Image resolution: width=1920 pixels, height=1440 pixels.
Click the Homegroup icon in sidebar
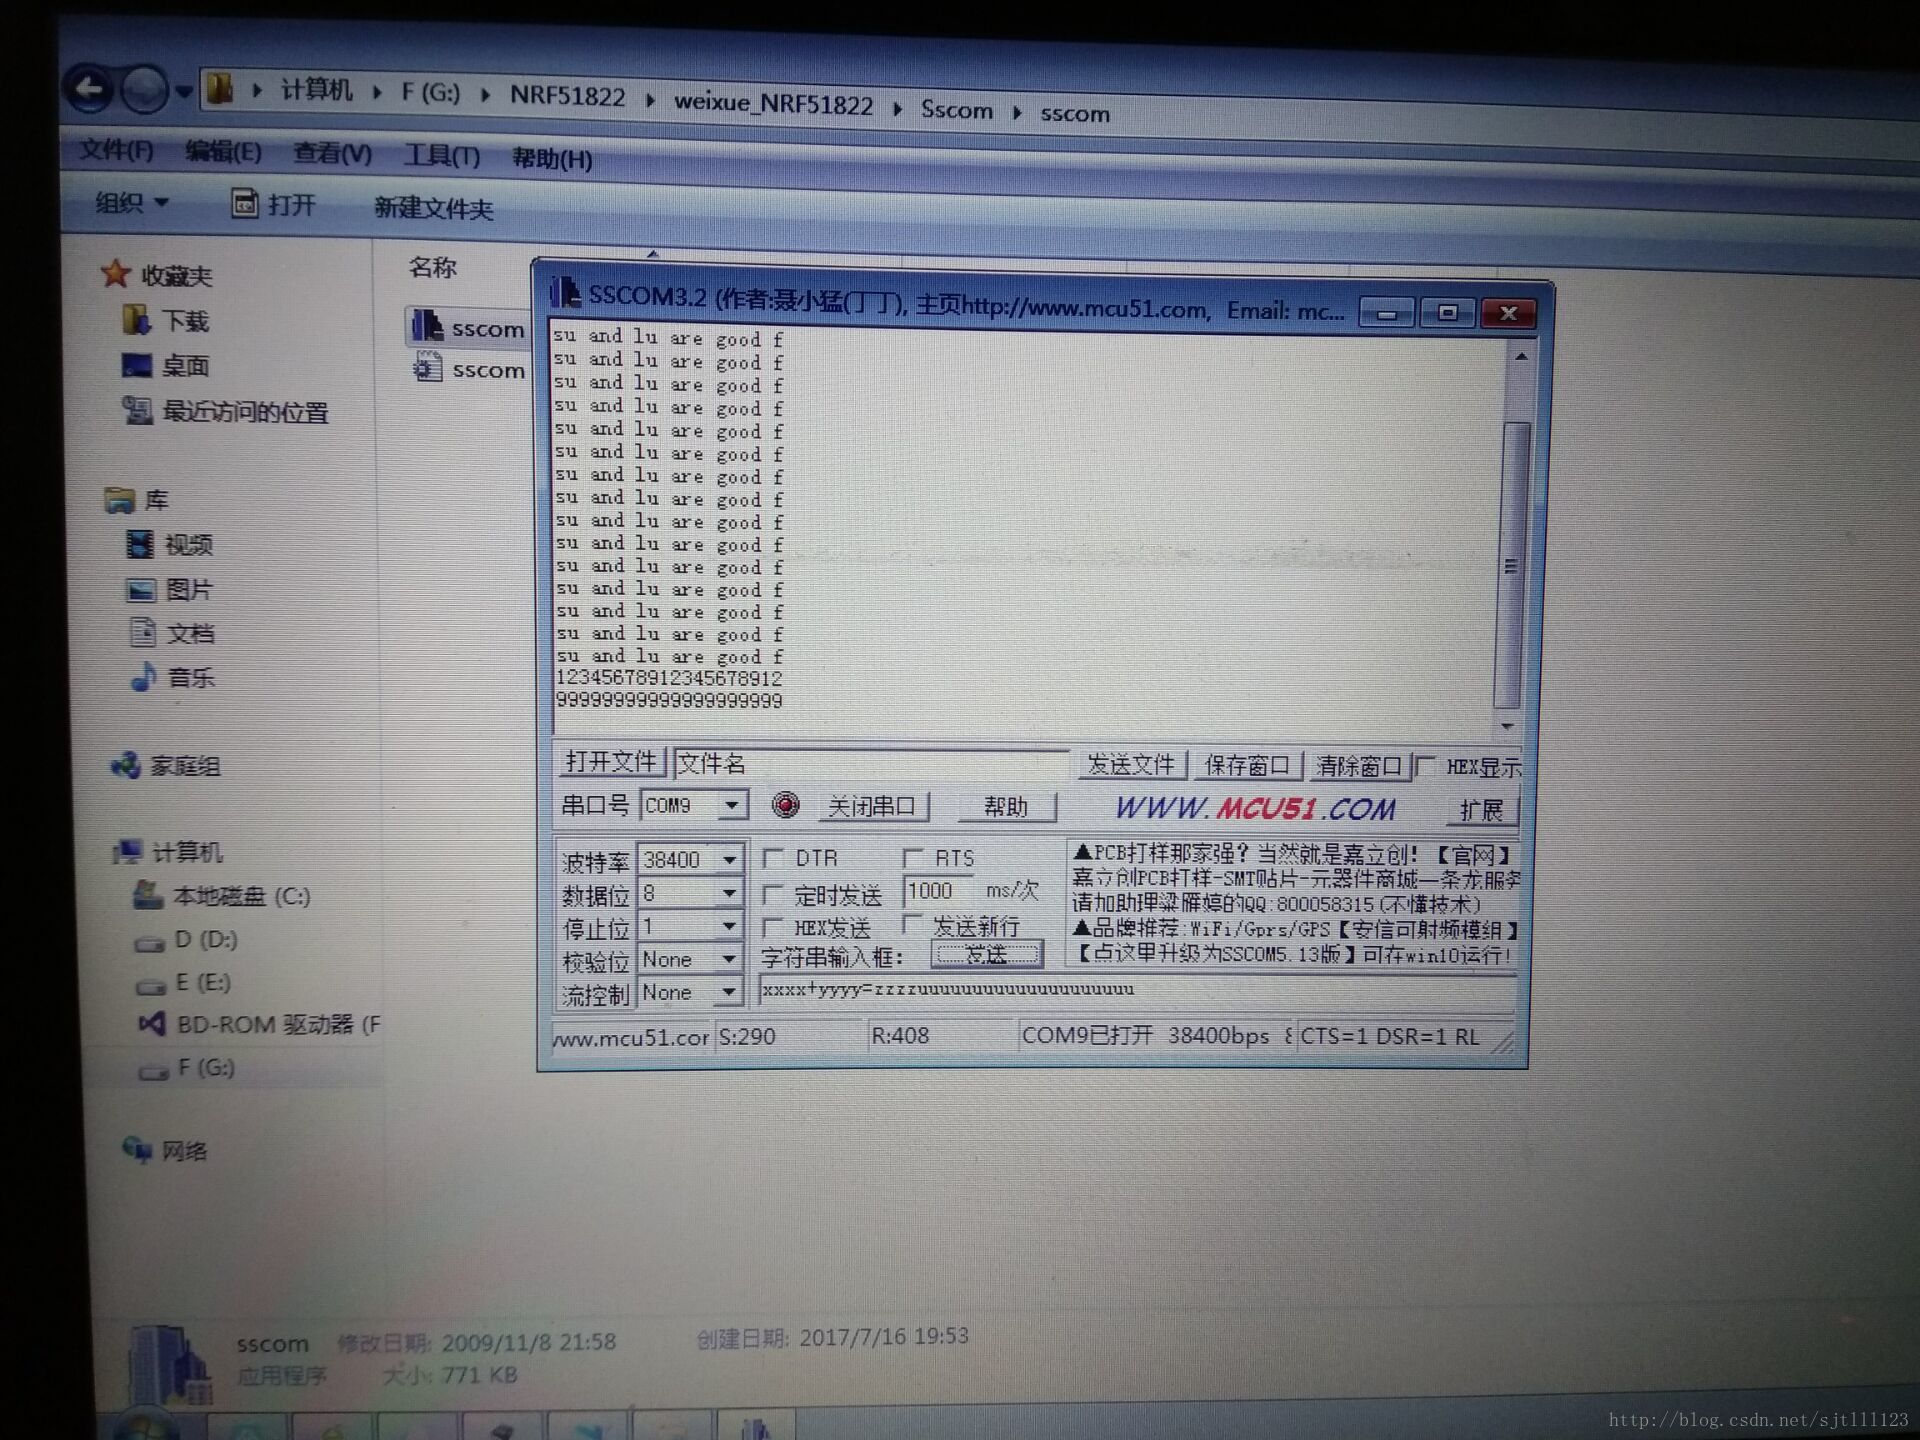coord(125,766)
